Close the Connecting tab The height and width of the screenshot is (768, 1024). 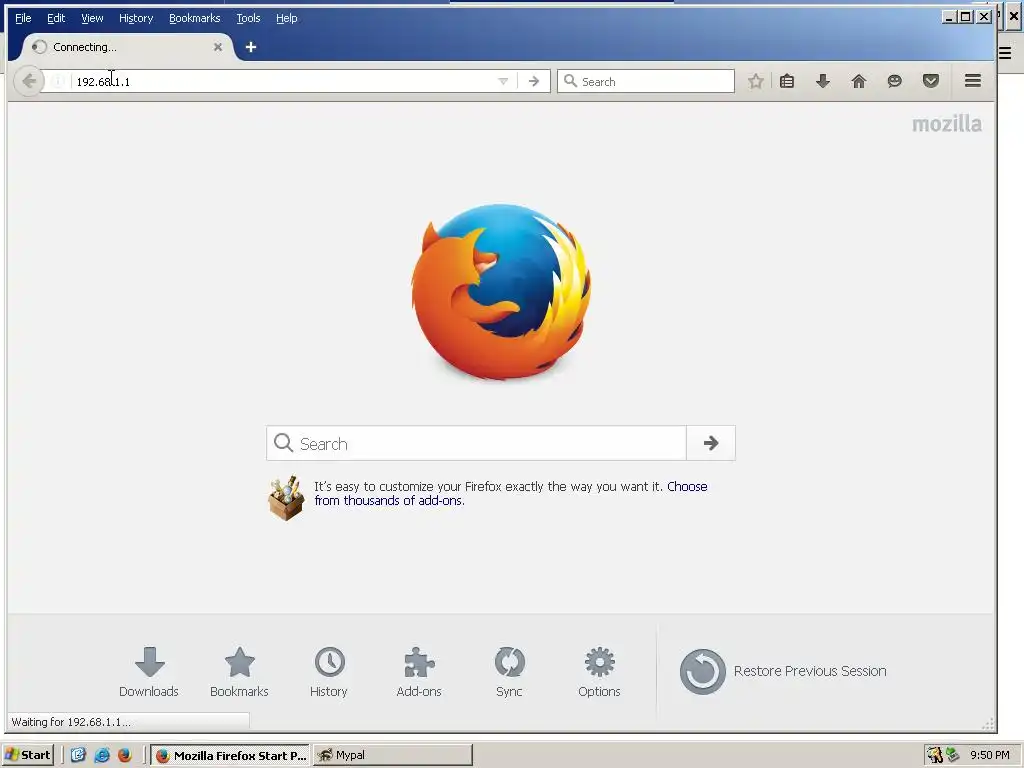(x=218, y=47)
